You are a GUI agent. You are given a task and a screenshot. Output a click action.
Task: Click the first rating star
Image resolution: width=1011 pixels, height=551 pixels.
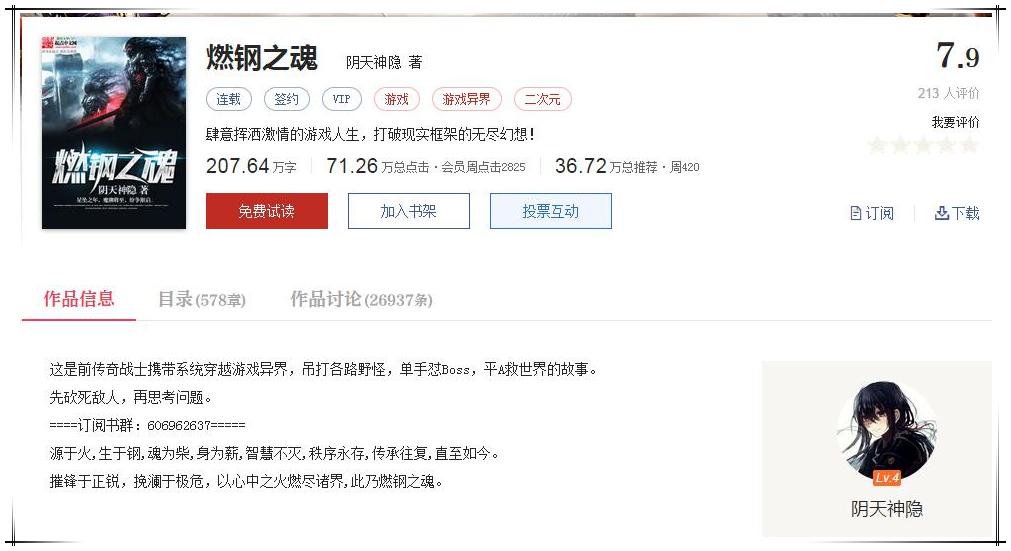[877, 145]
